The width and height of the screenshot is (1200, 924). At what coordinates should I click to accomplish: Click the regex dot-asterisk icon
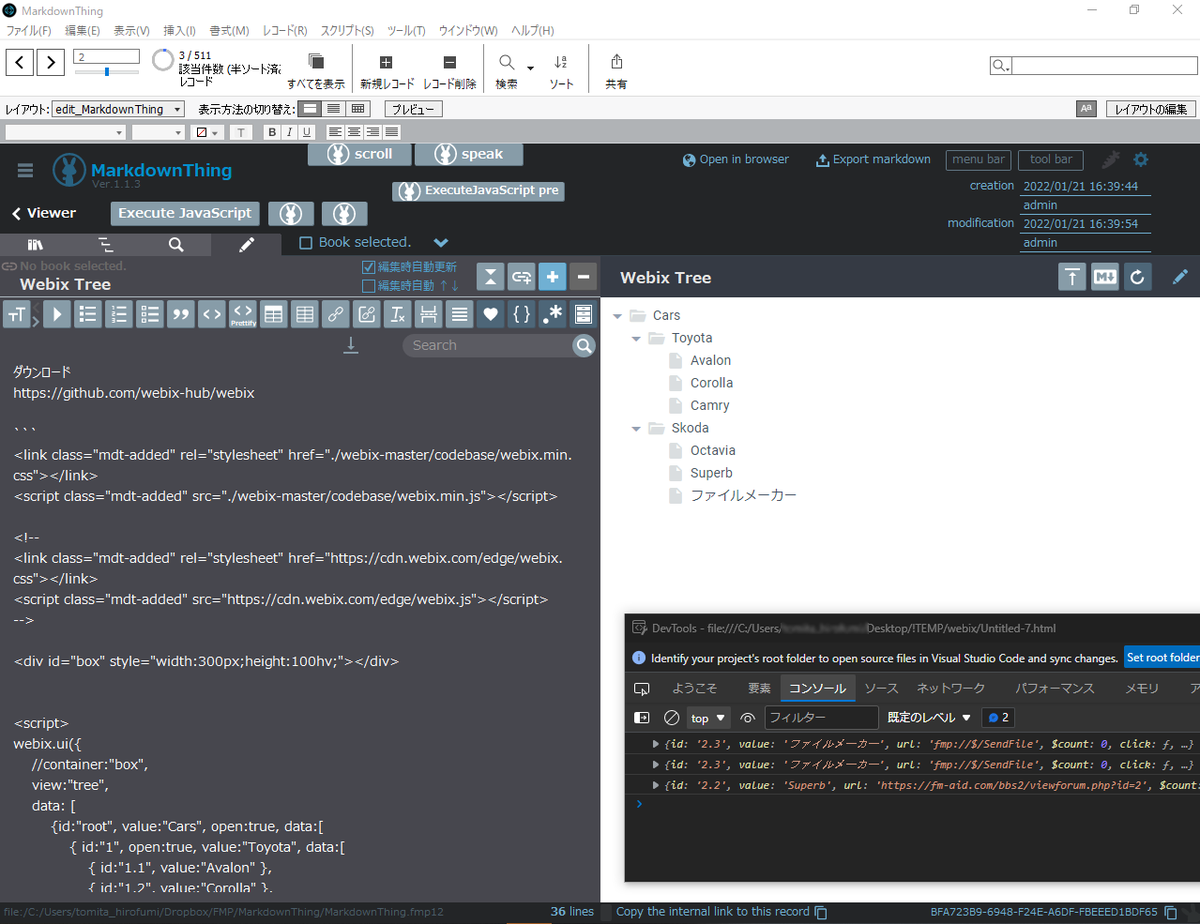coord(552,314)
